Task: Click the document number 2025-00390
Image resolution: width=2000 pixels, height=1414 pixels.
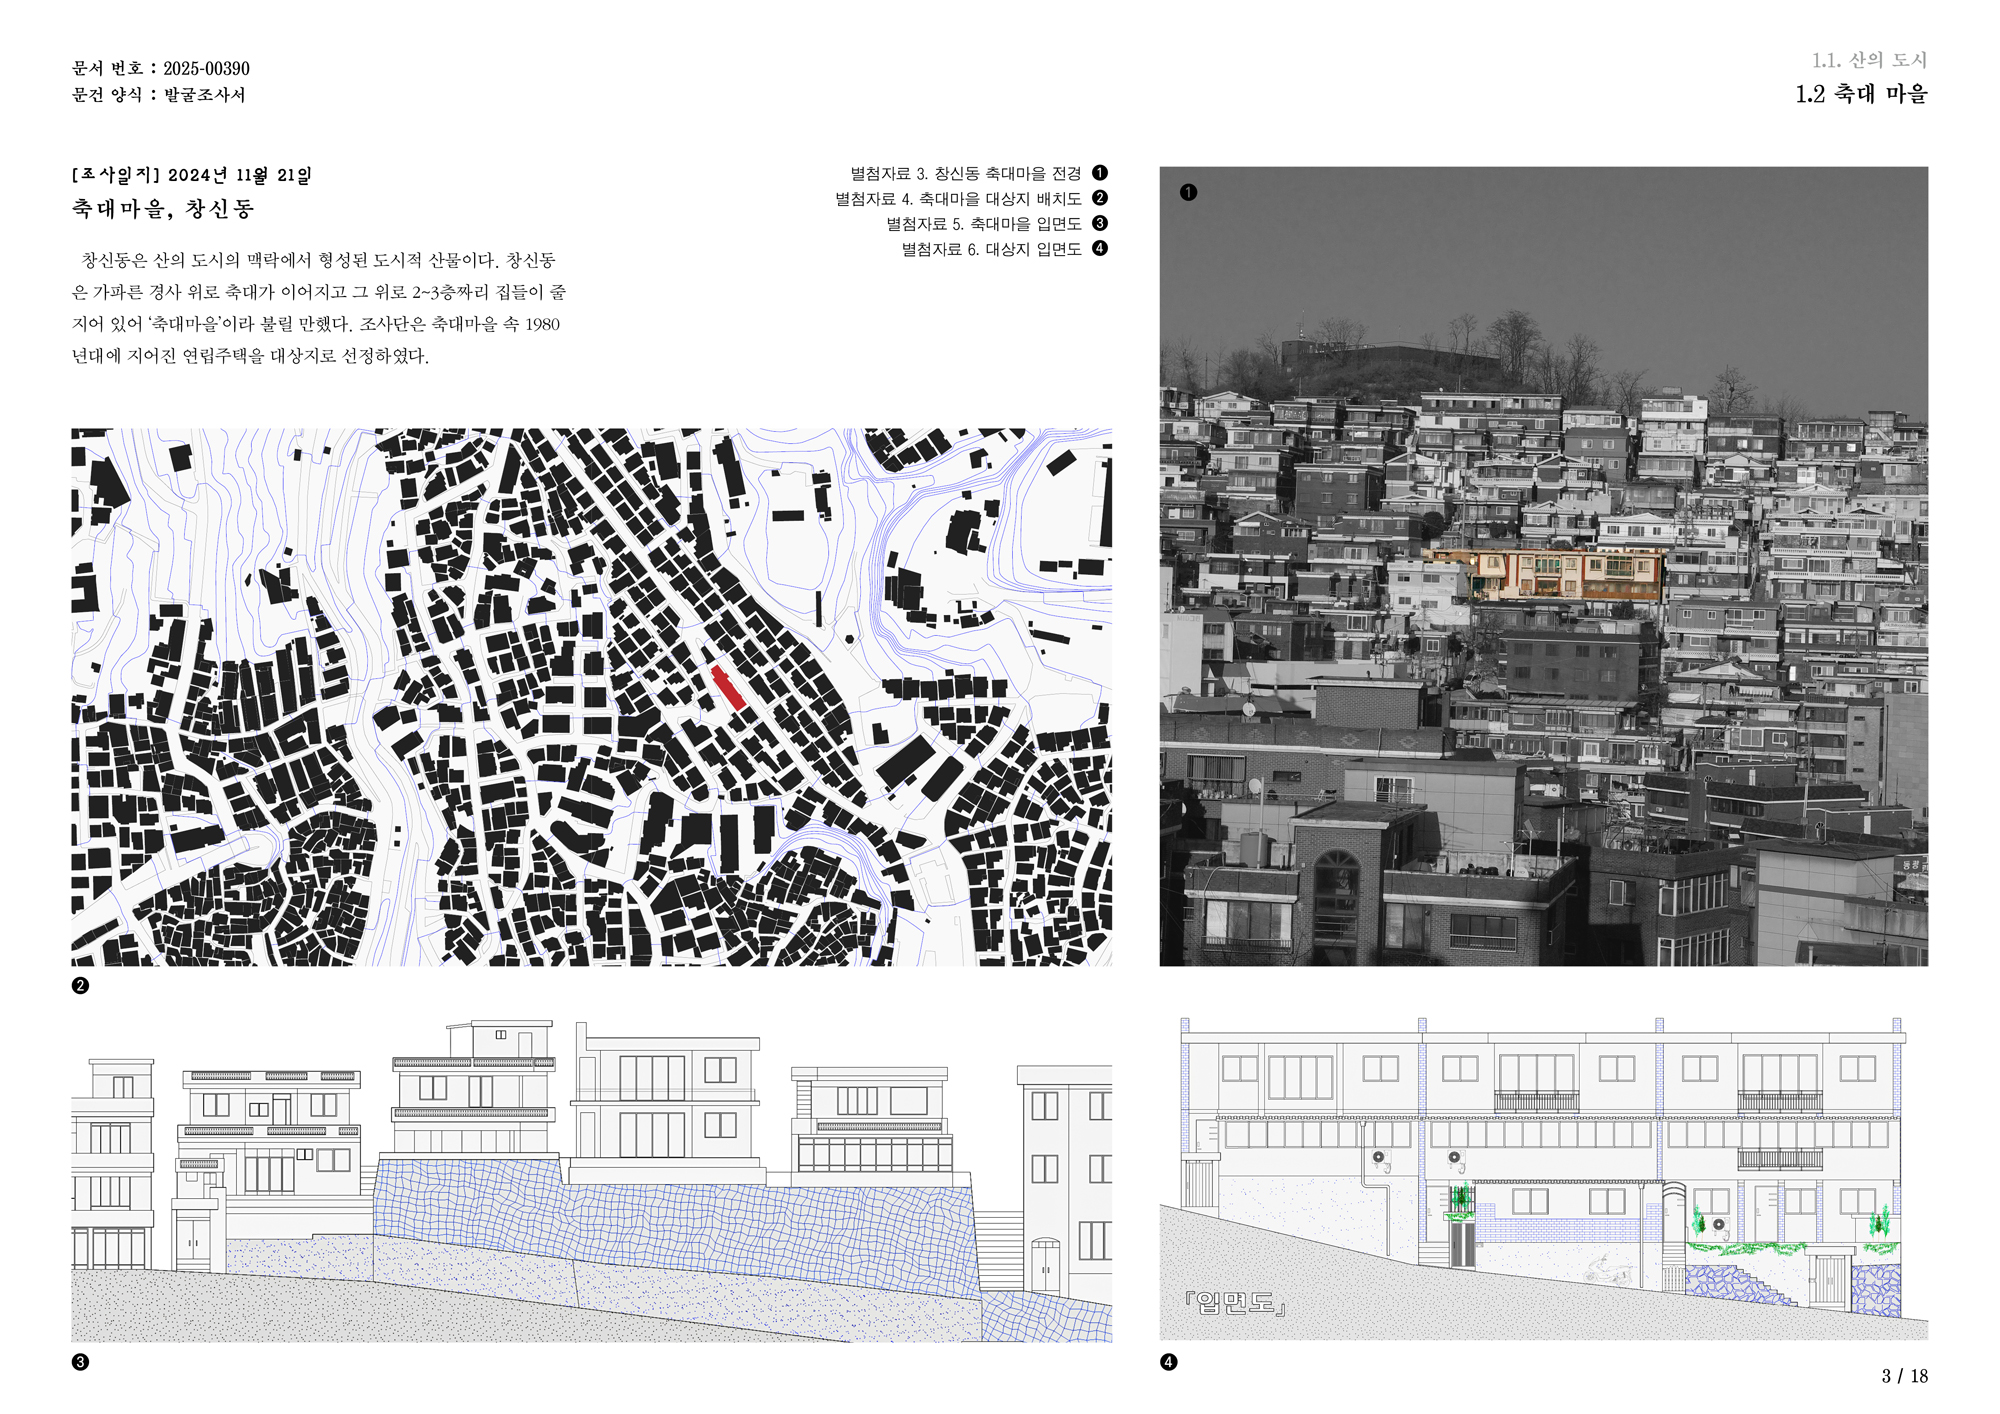Action: (206, 68)
